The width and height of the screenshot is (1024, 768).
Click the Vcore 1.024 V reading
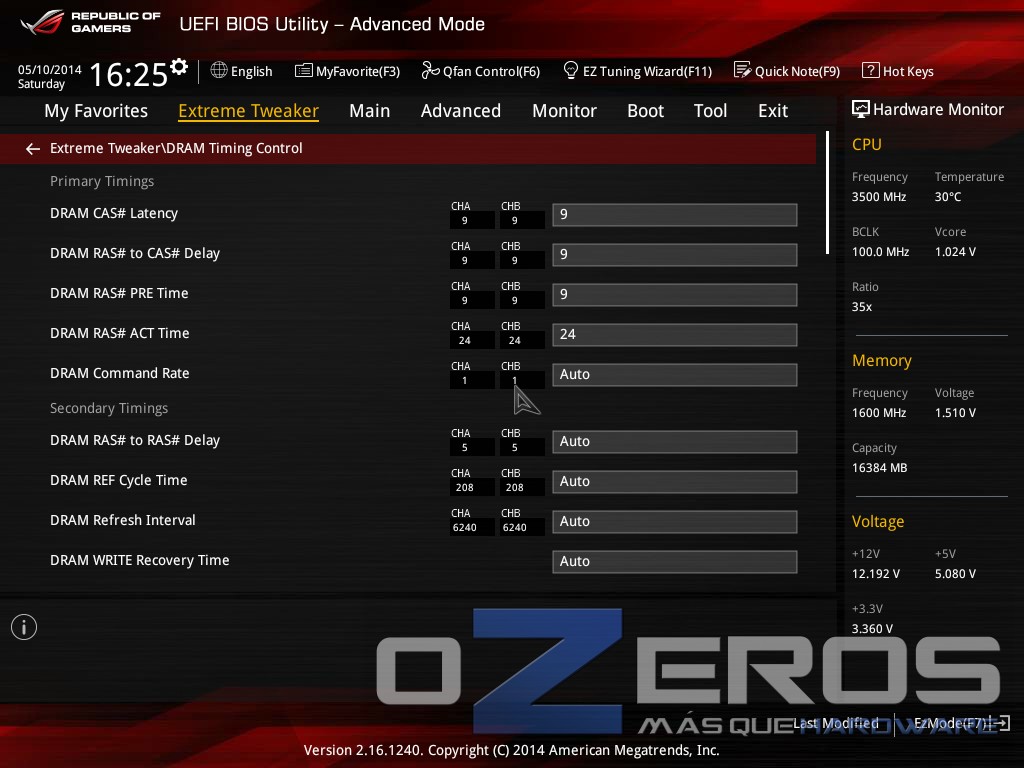(x=955, y=251)
